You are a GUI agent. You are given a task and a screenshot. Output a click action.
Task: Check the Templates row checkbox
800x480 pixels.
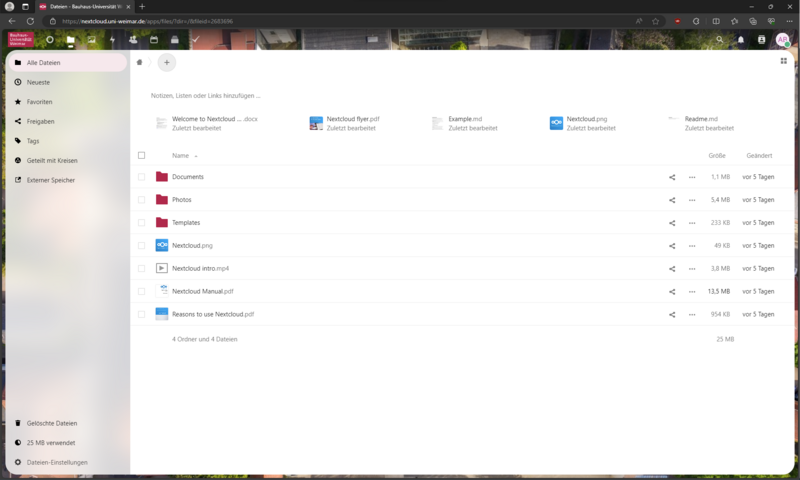point(141,223)
